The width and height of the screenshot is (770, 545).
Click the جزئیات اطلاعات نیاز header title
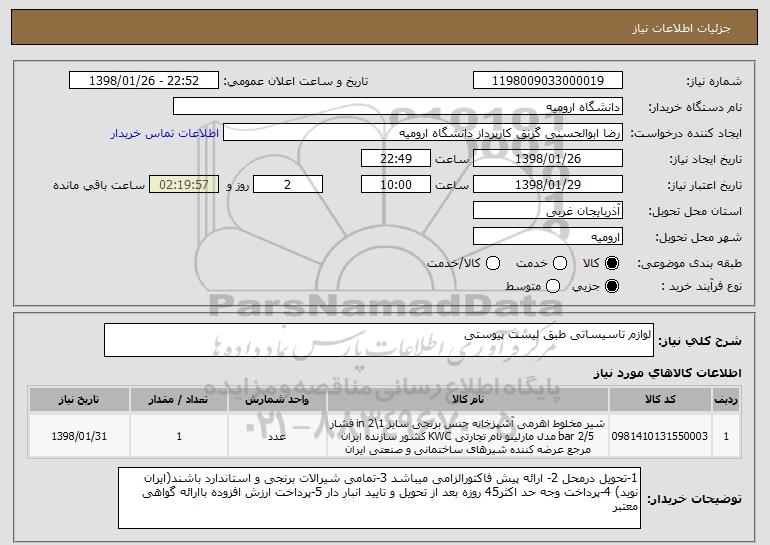[x=681, y=28]
